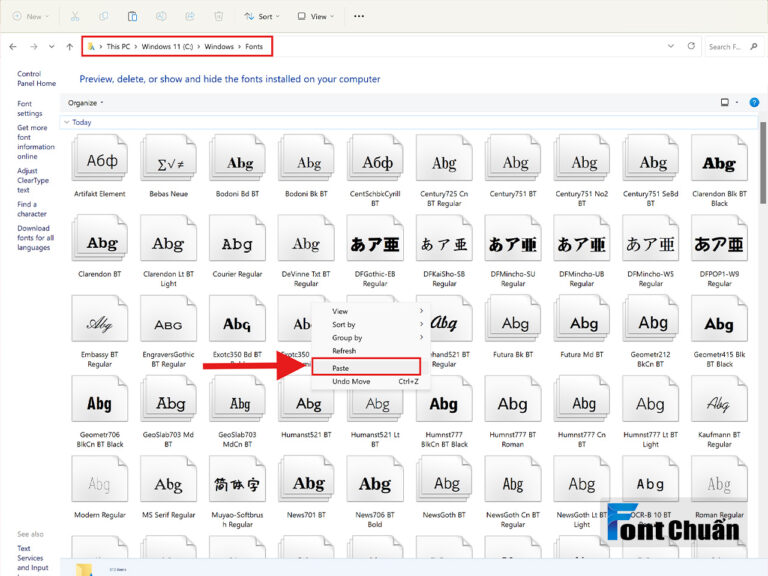This screenshot has height=576, width=768.
Task: Select Refresh in the context menu
Action: coord(344,351)
